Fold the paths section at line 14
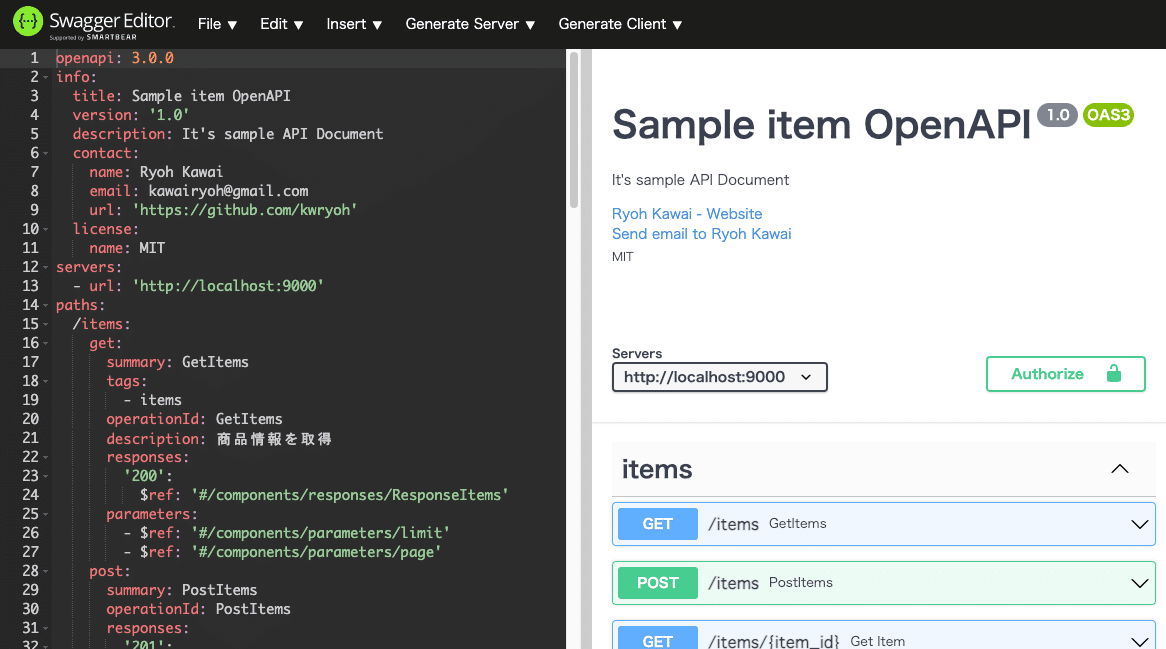 point(45,304)
